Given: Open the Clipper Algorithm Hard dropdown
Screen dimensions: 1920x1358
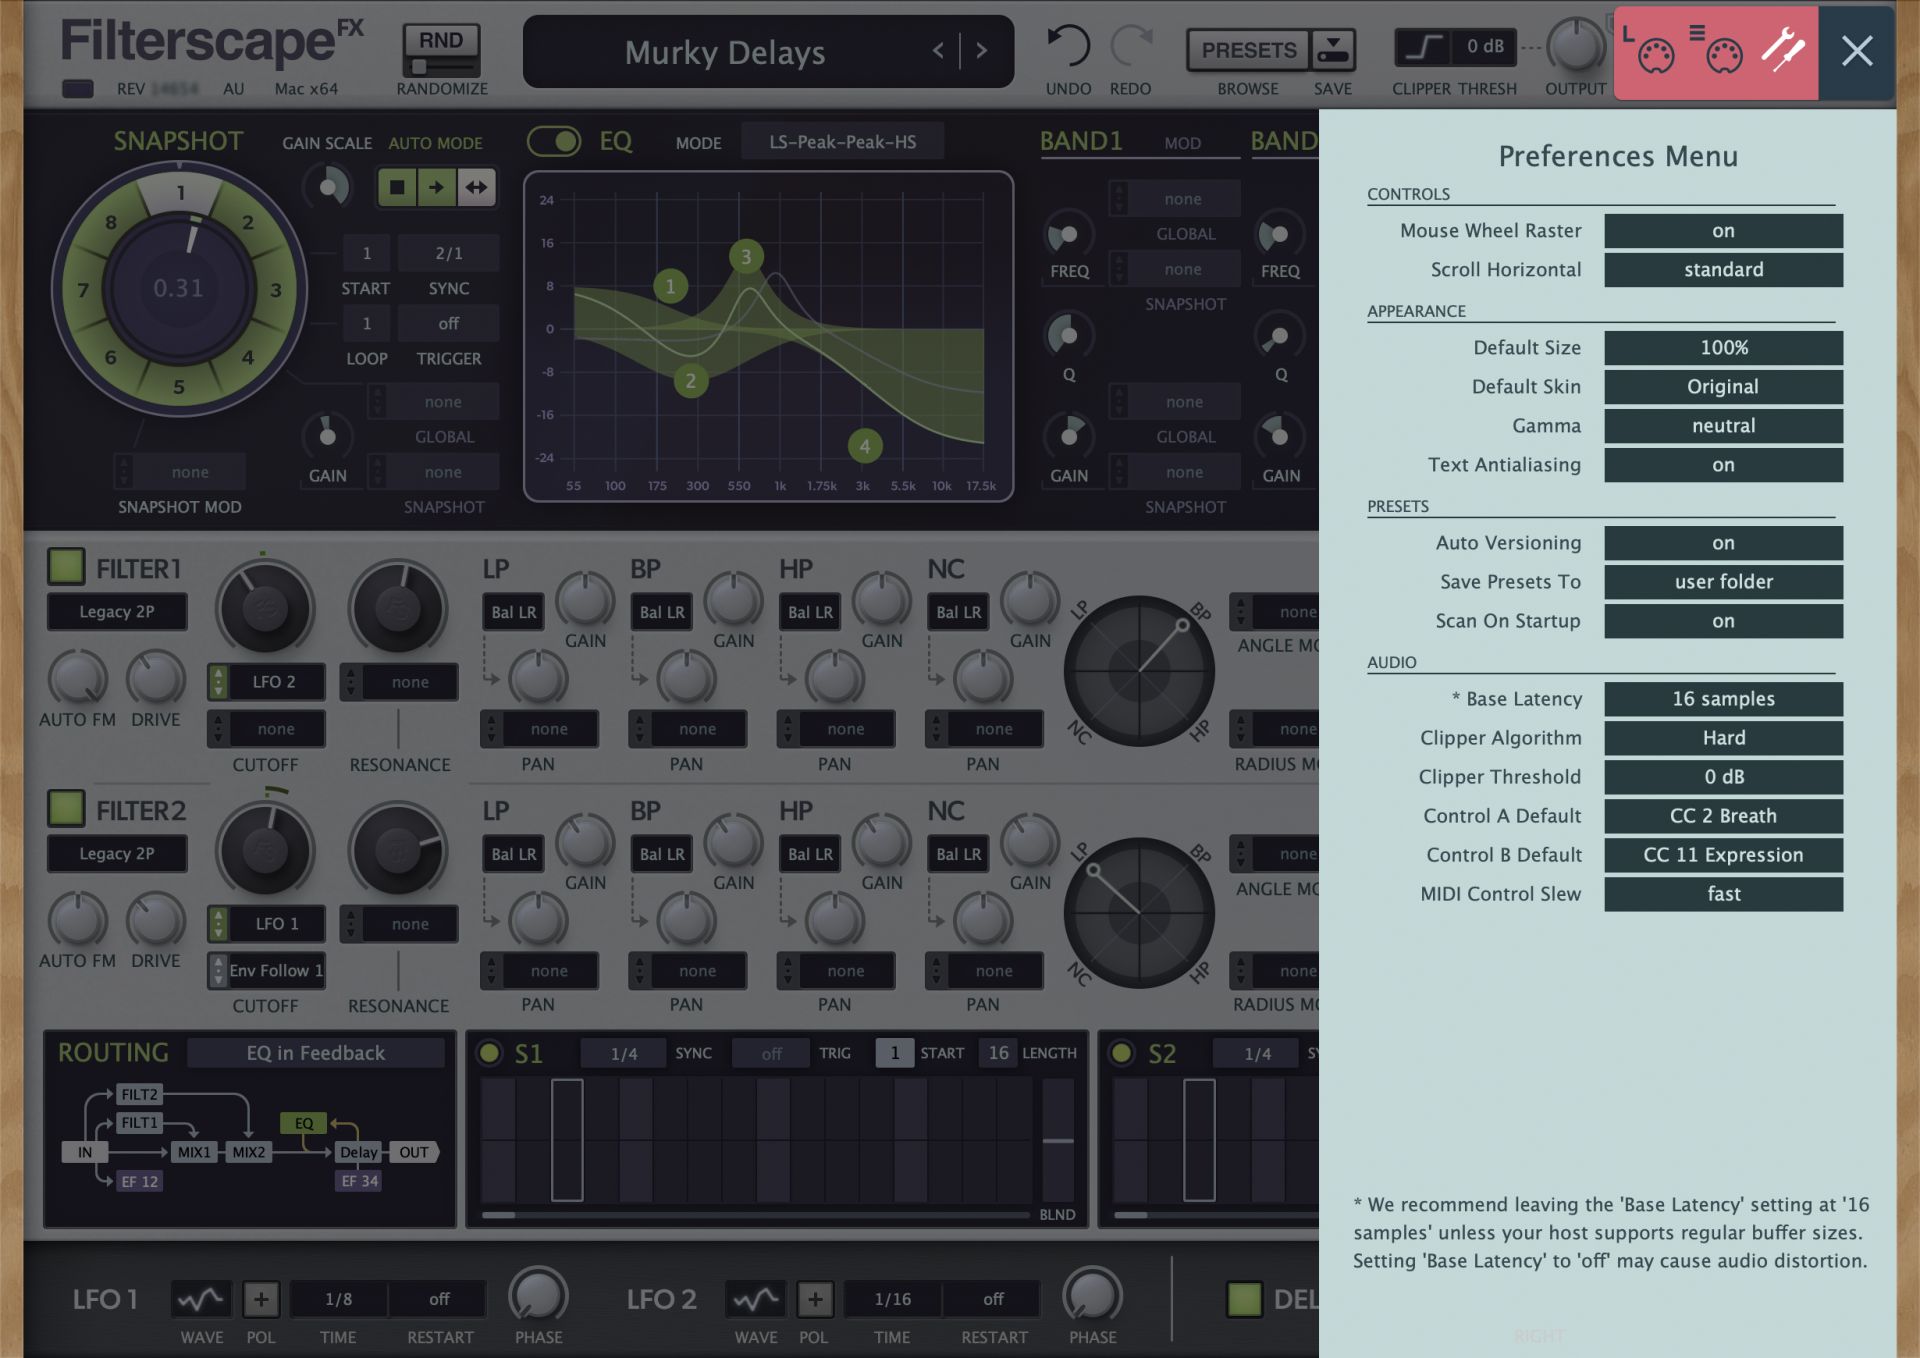Looking at the screenshot, I should coord(1723,738).
